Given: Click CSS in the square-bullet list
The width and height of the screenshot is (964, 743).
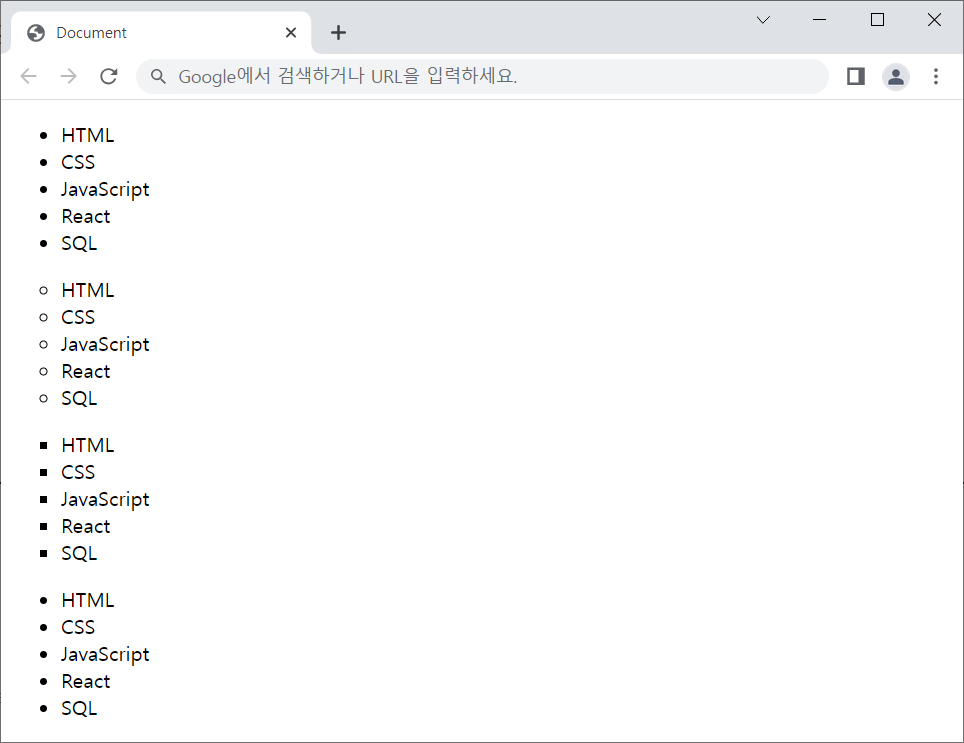Looking at the screenshot, I should coord(78,472).
